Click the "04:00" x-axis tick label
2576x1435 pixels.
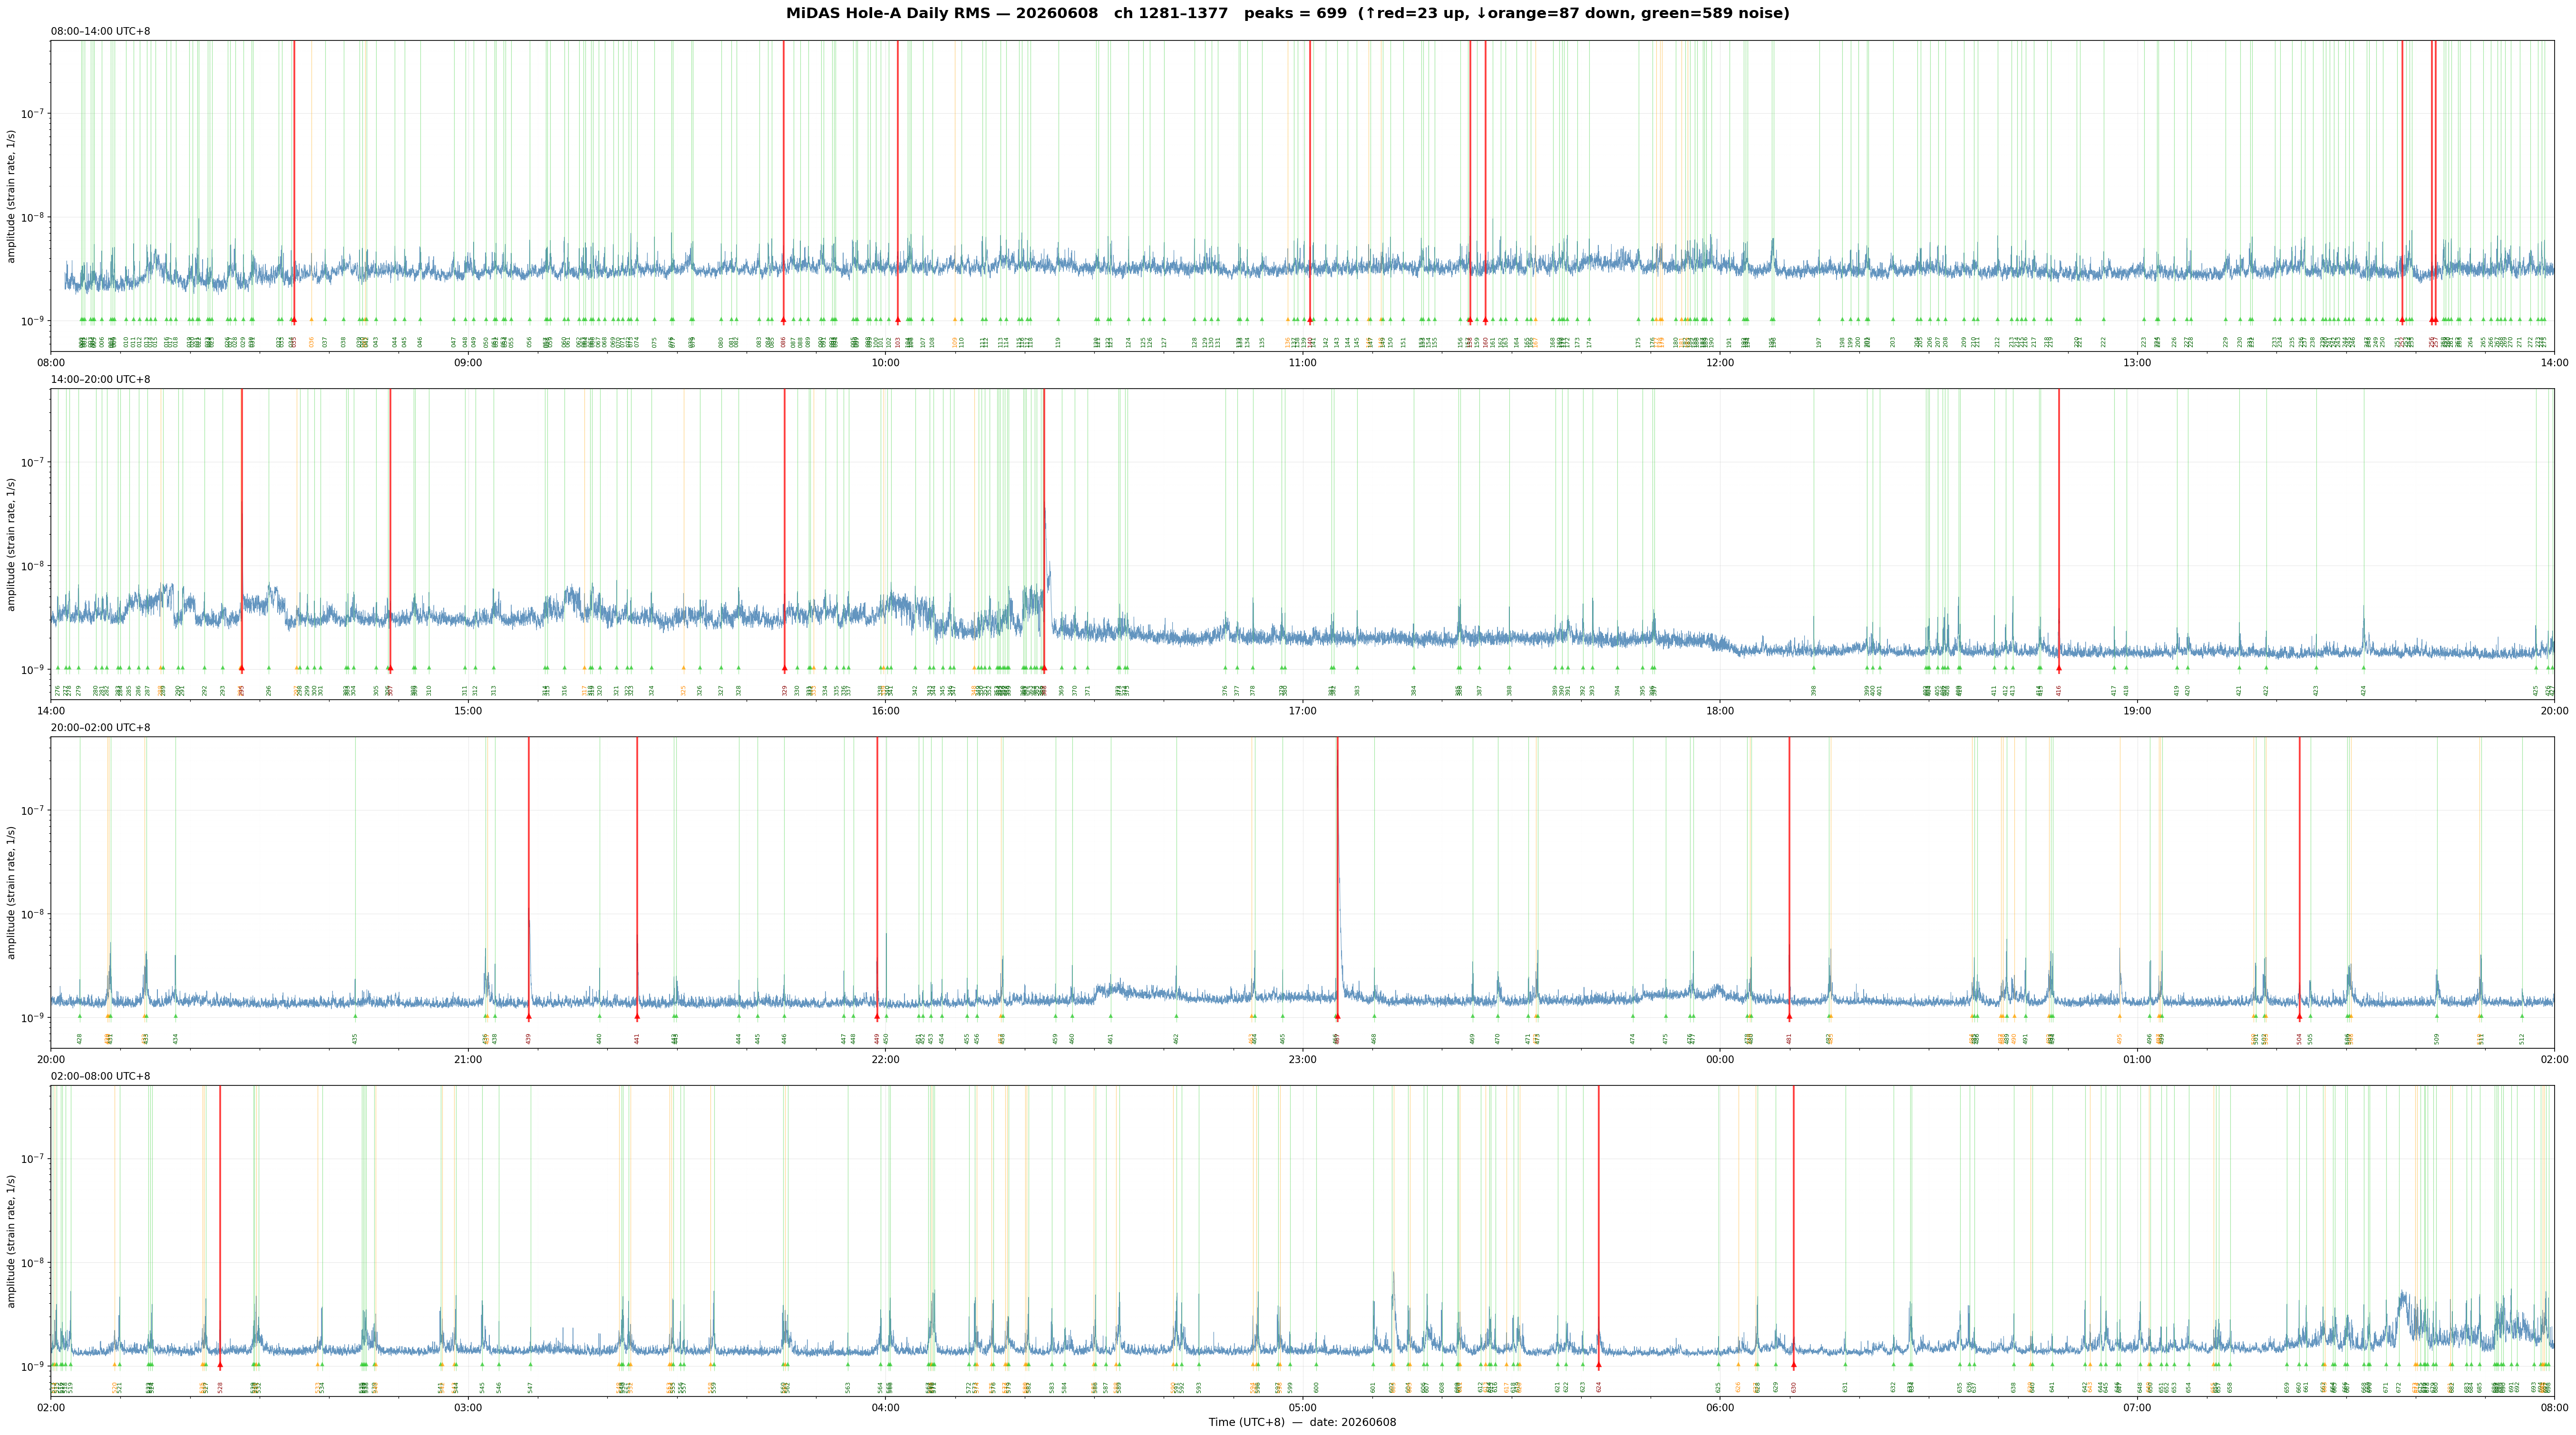[885, 1408]
